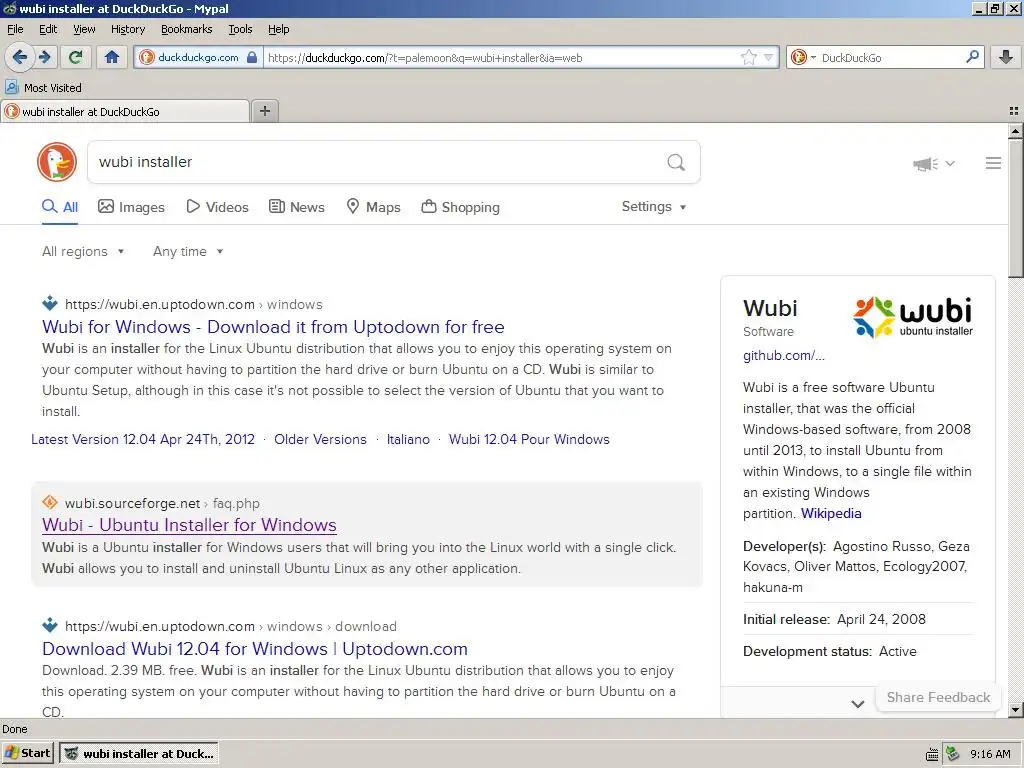Open Wubi - Ubuntu Installer for Windows result
The height and width of the screenshot is (768, 1024).
pyautogui.click(x=189, y=525)
